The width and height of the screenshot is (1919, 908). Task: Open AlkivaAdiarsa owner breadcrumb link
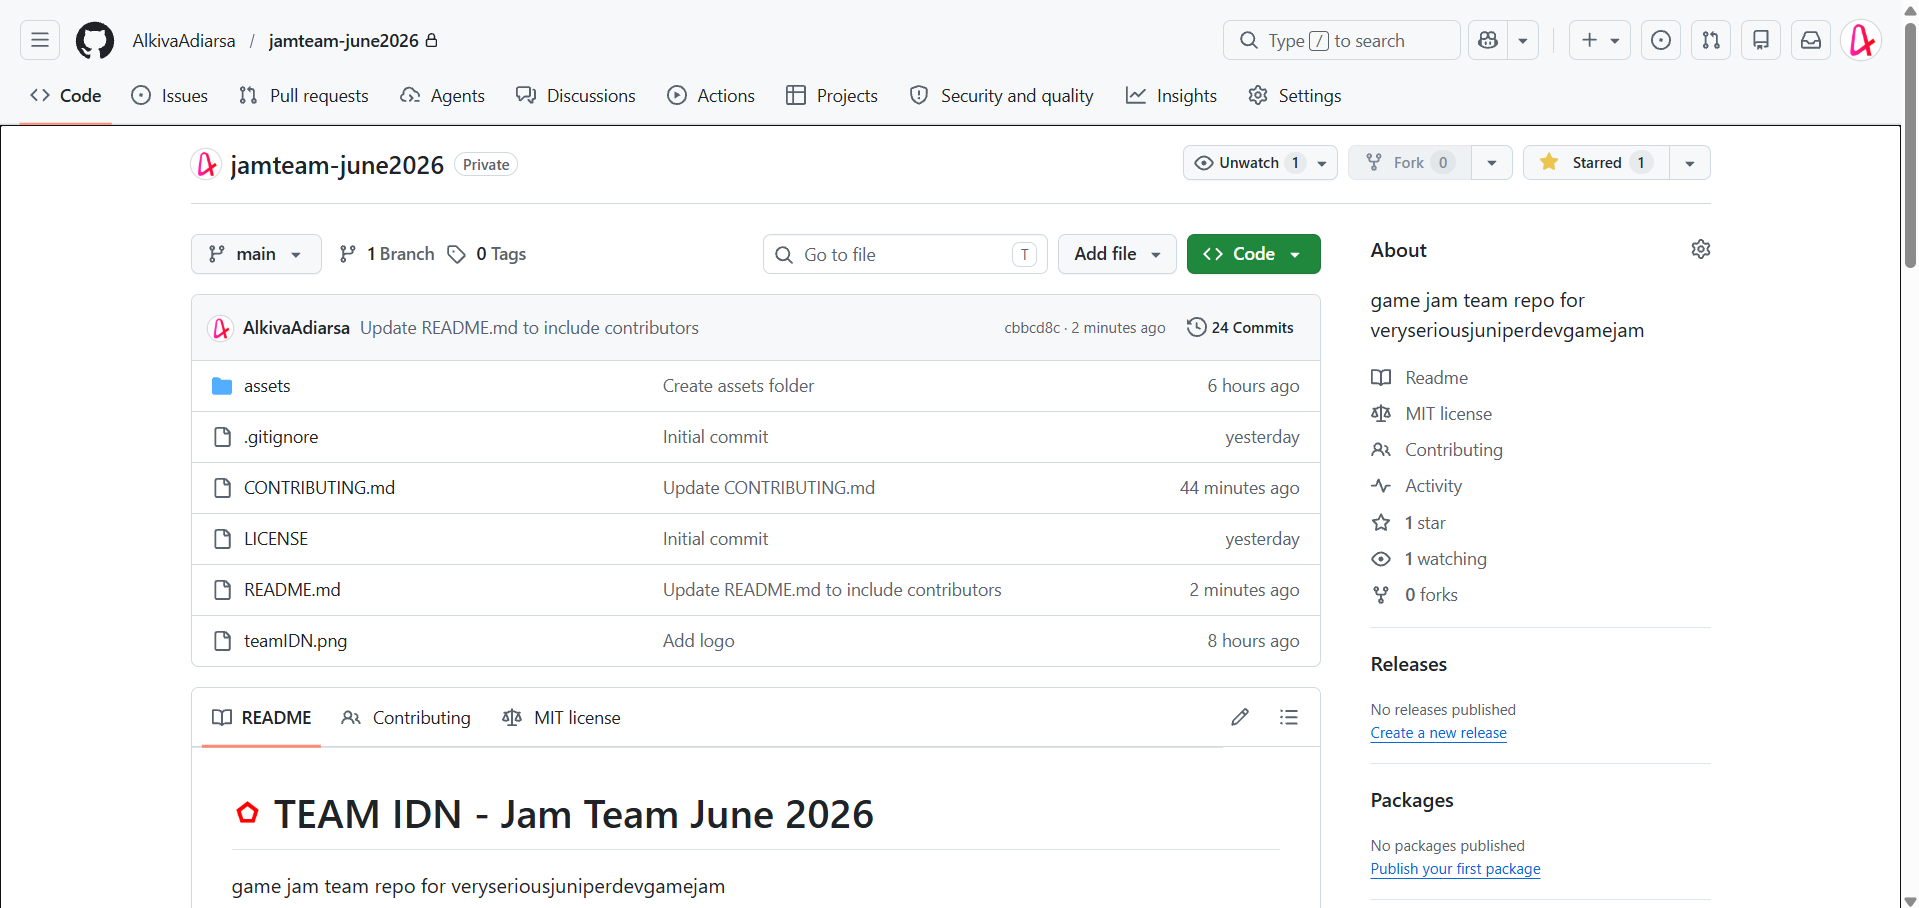tap(184, 41)
